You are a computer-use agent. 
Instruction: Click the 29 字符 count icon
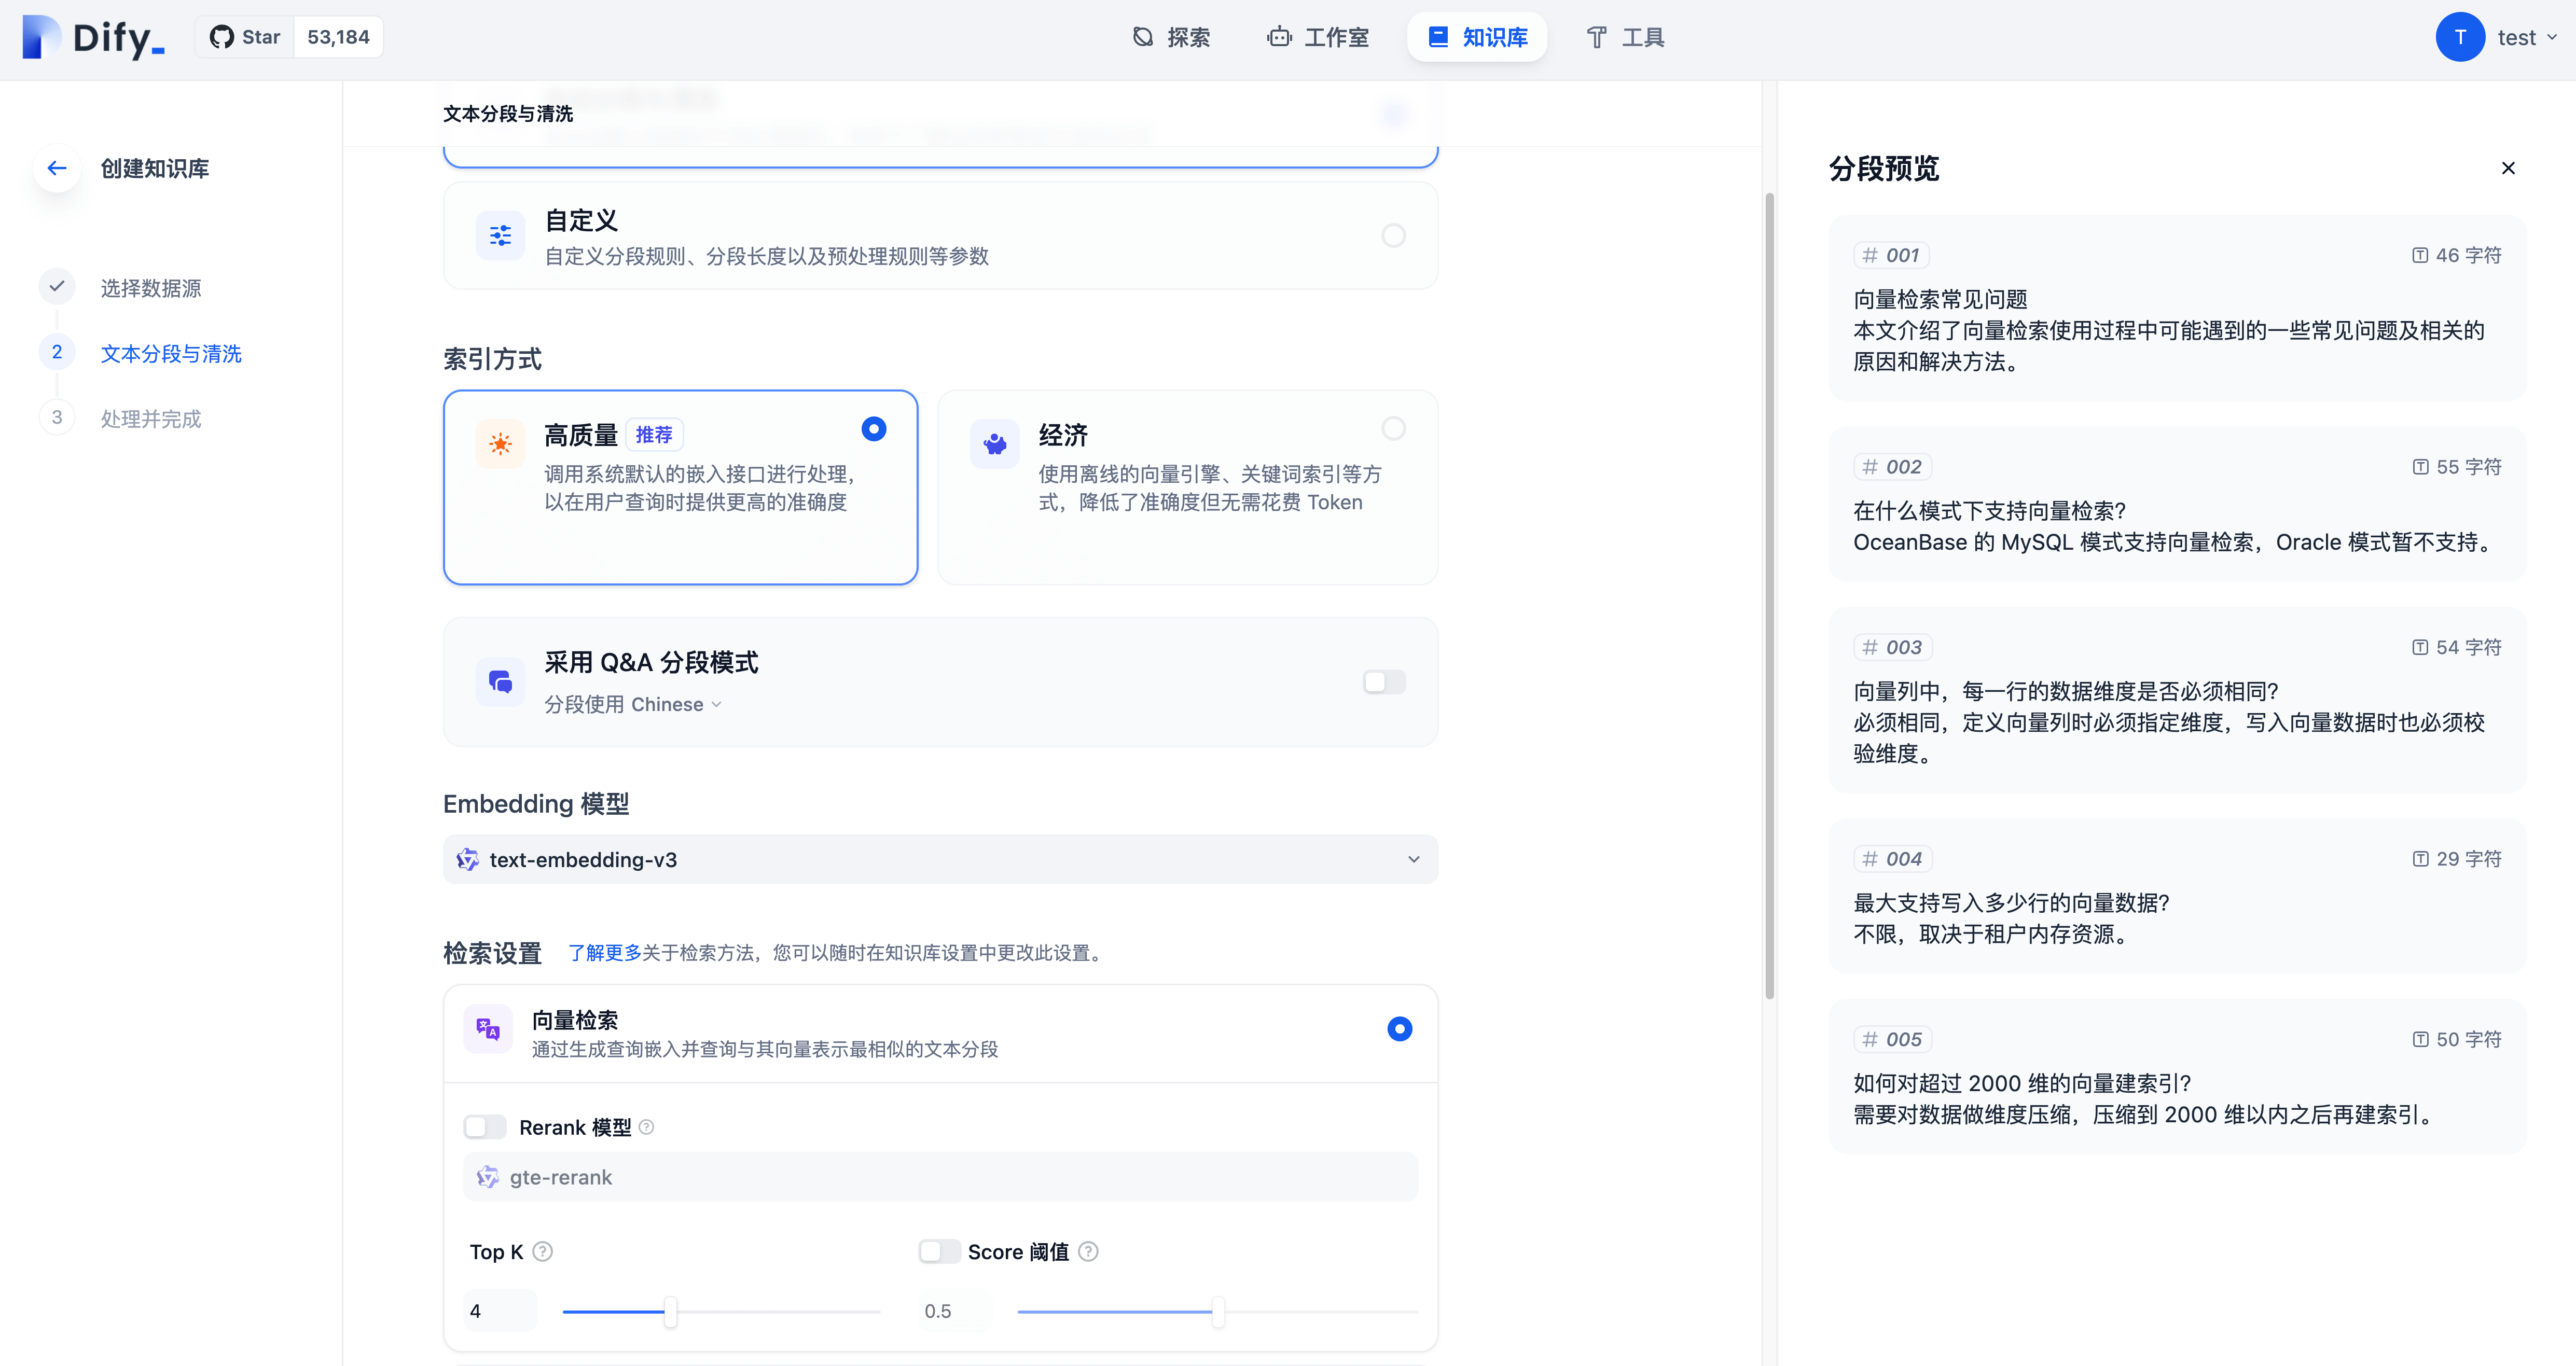[2420, 859]
